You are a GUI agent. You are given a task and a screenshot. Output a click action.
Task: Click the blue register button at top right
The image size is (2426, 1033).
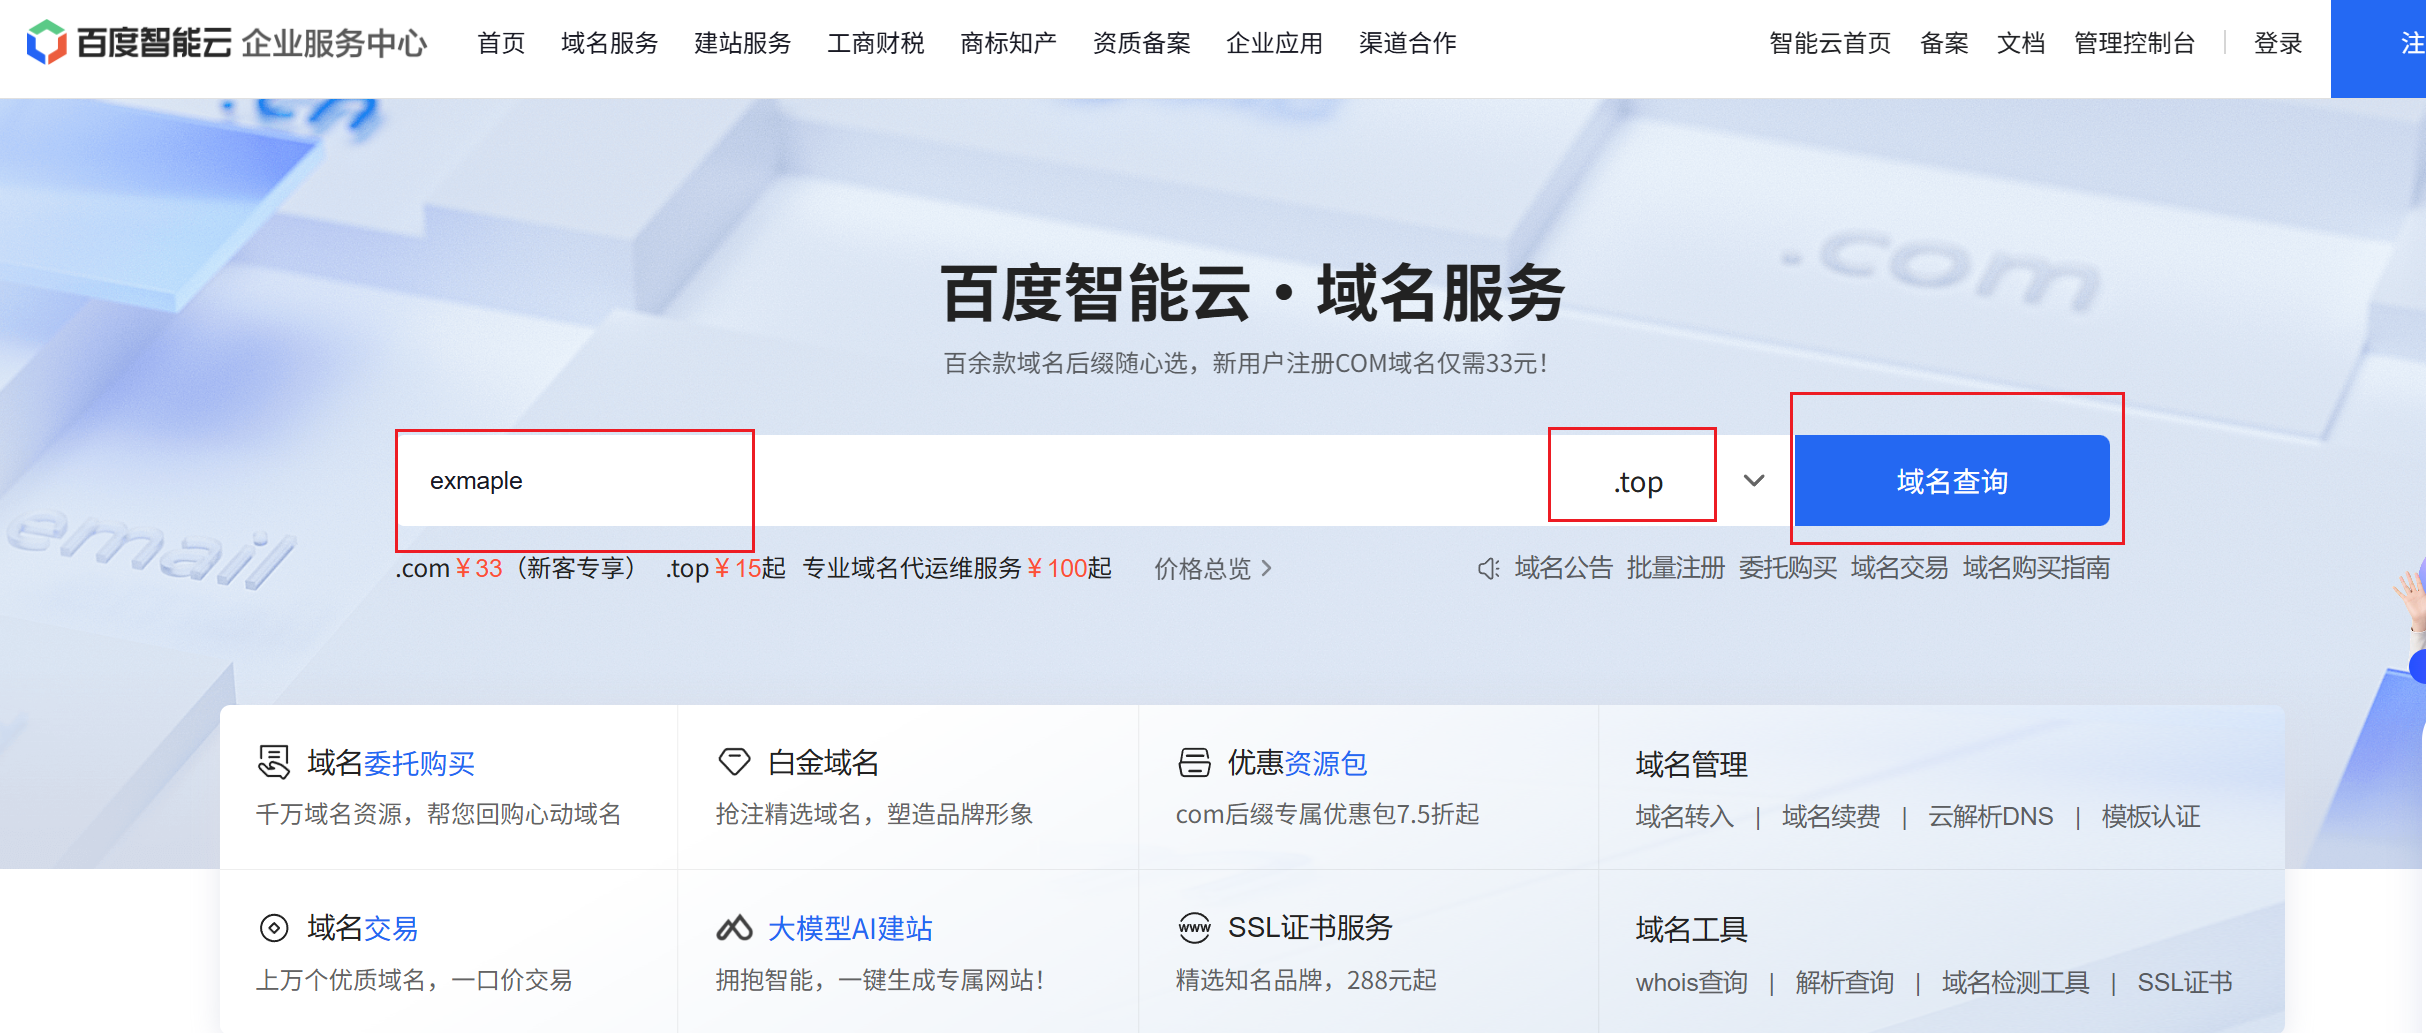pyautogui.click(x=2378, y=48)
